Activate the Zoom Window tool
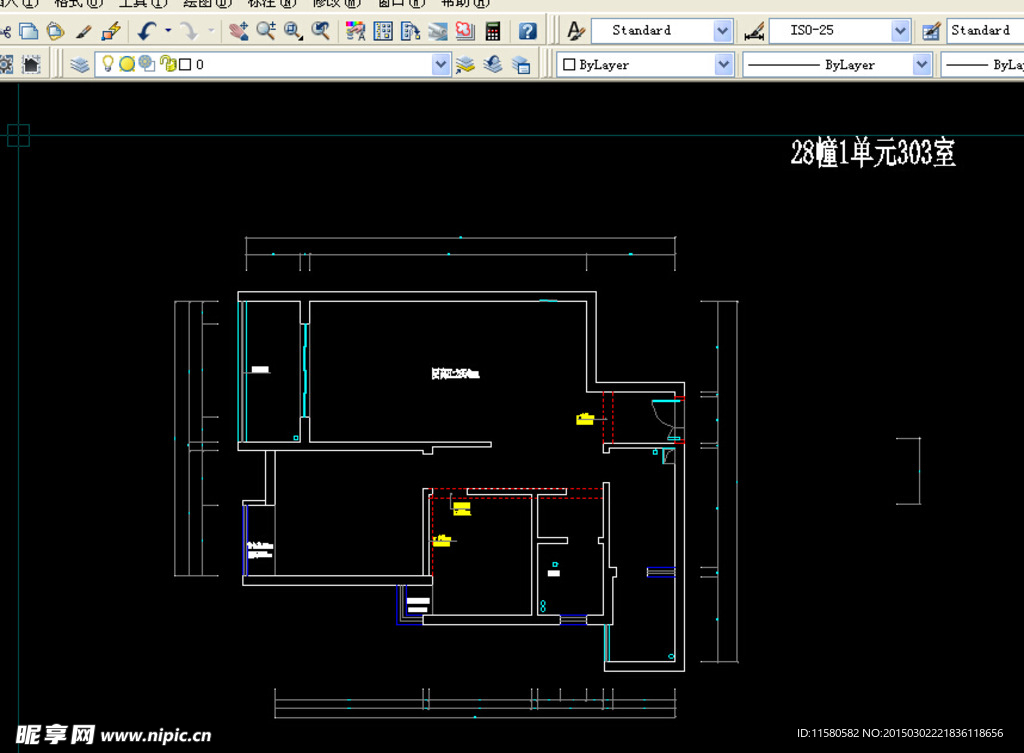 pyautogui.click(x=293, y=31)
